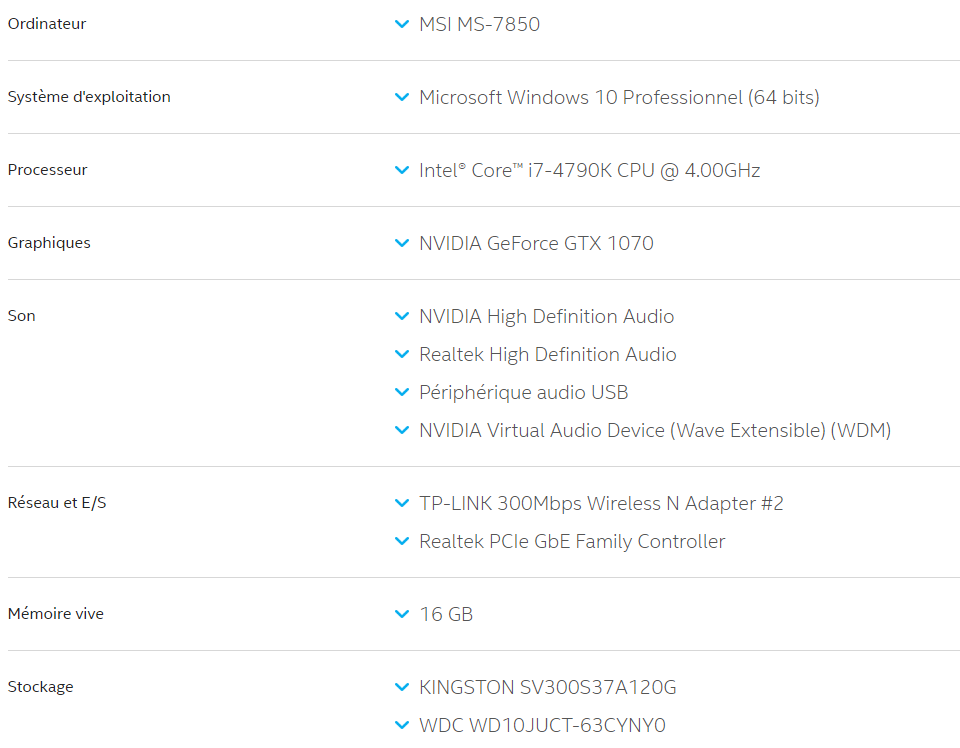Expand NVIDIA GeForce GTX 1070 details
This screenshot has height=748, width=960.
pos(402,243)
